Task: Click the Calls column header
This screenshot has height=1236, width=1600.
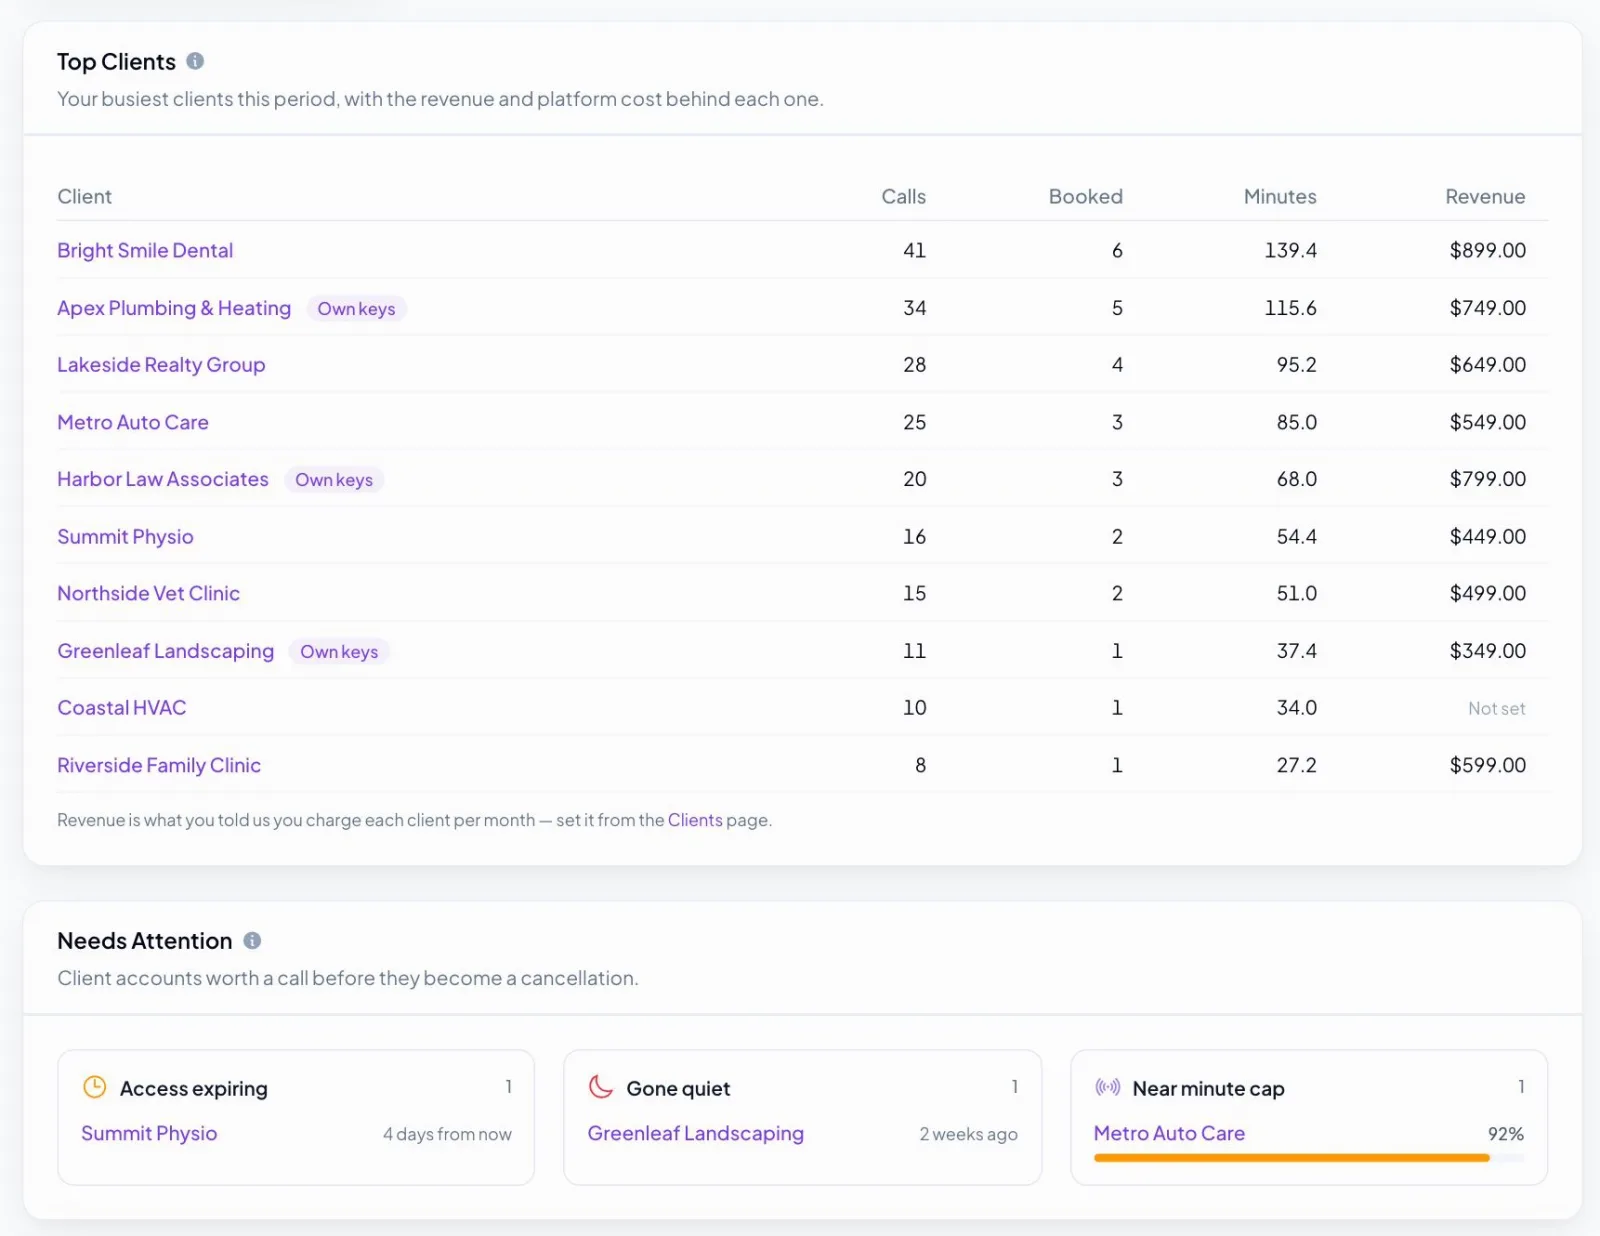Action: click(x=903, y=197)
